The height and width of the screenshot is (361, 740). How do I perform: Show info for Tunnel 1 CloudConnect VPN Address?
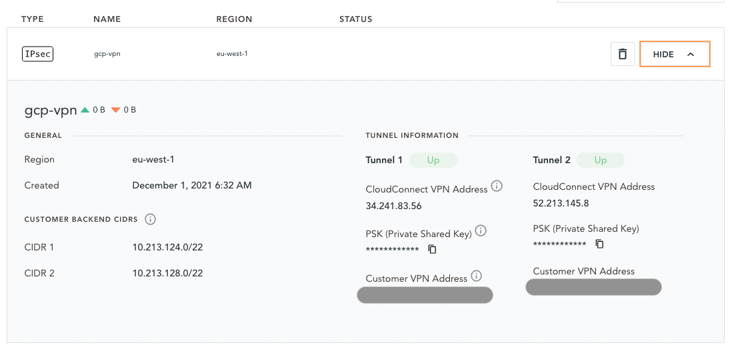point(496,186)
